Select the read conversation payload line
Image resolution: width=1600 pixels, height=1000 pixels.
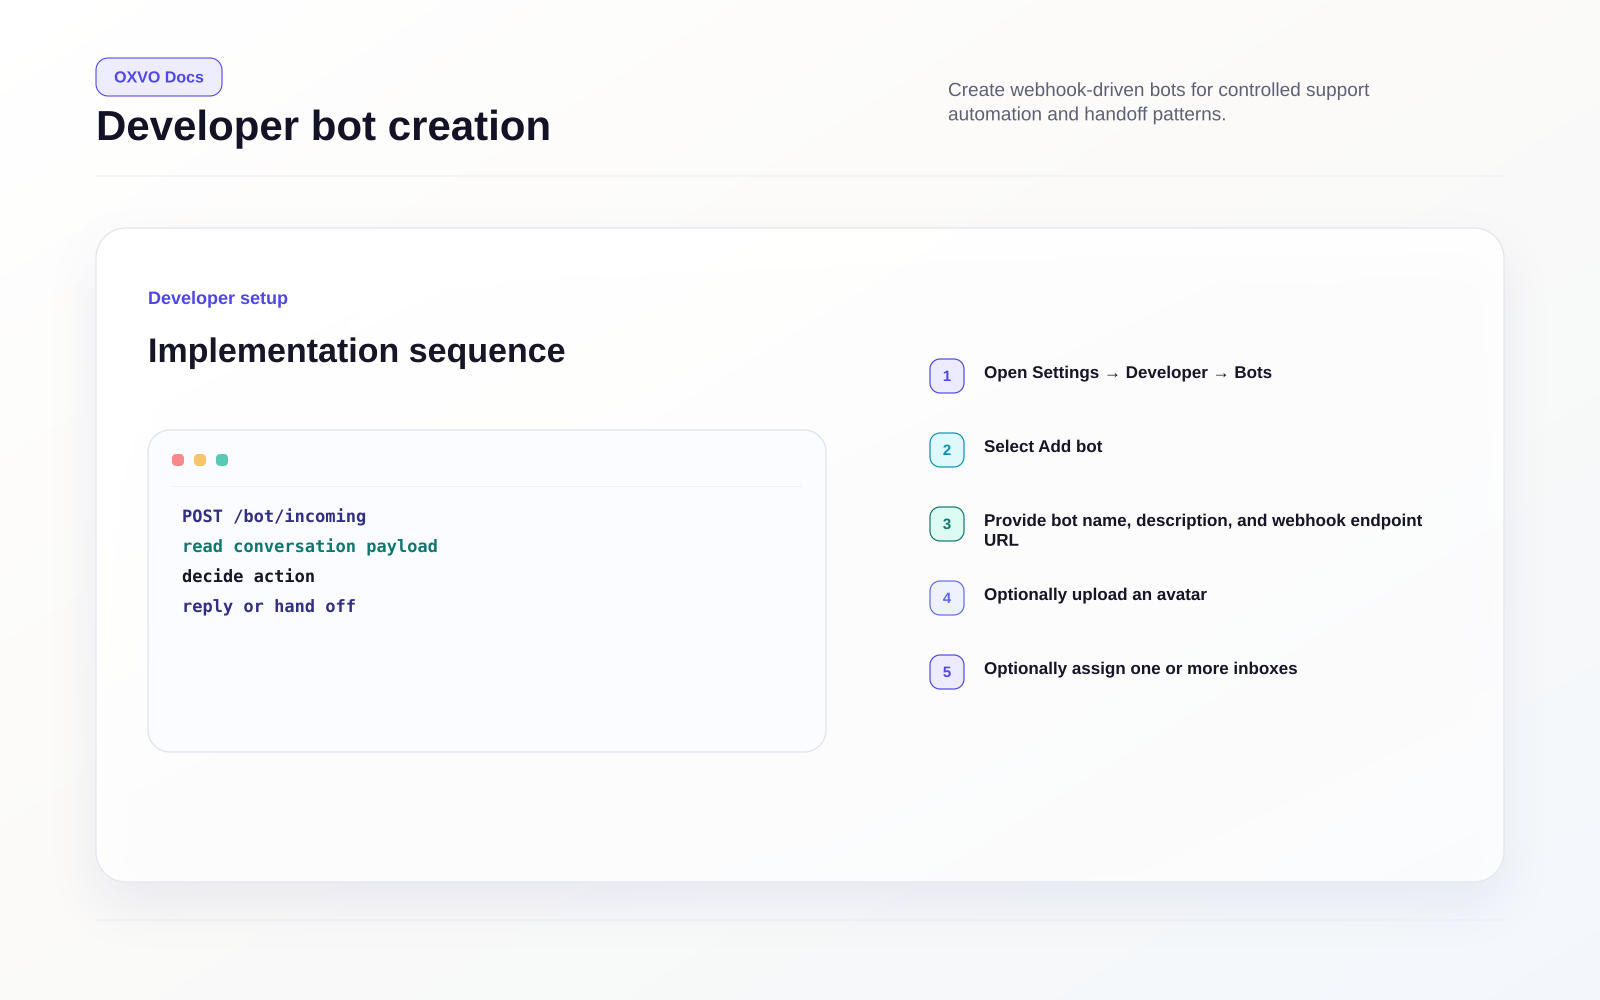click(310, 546)
